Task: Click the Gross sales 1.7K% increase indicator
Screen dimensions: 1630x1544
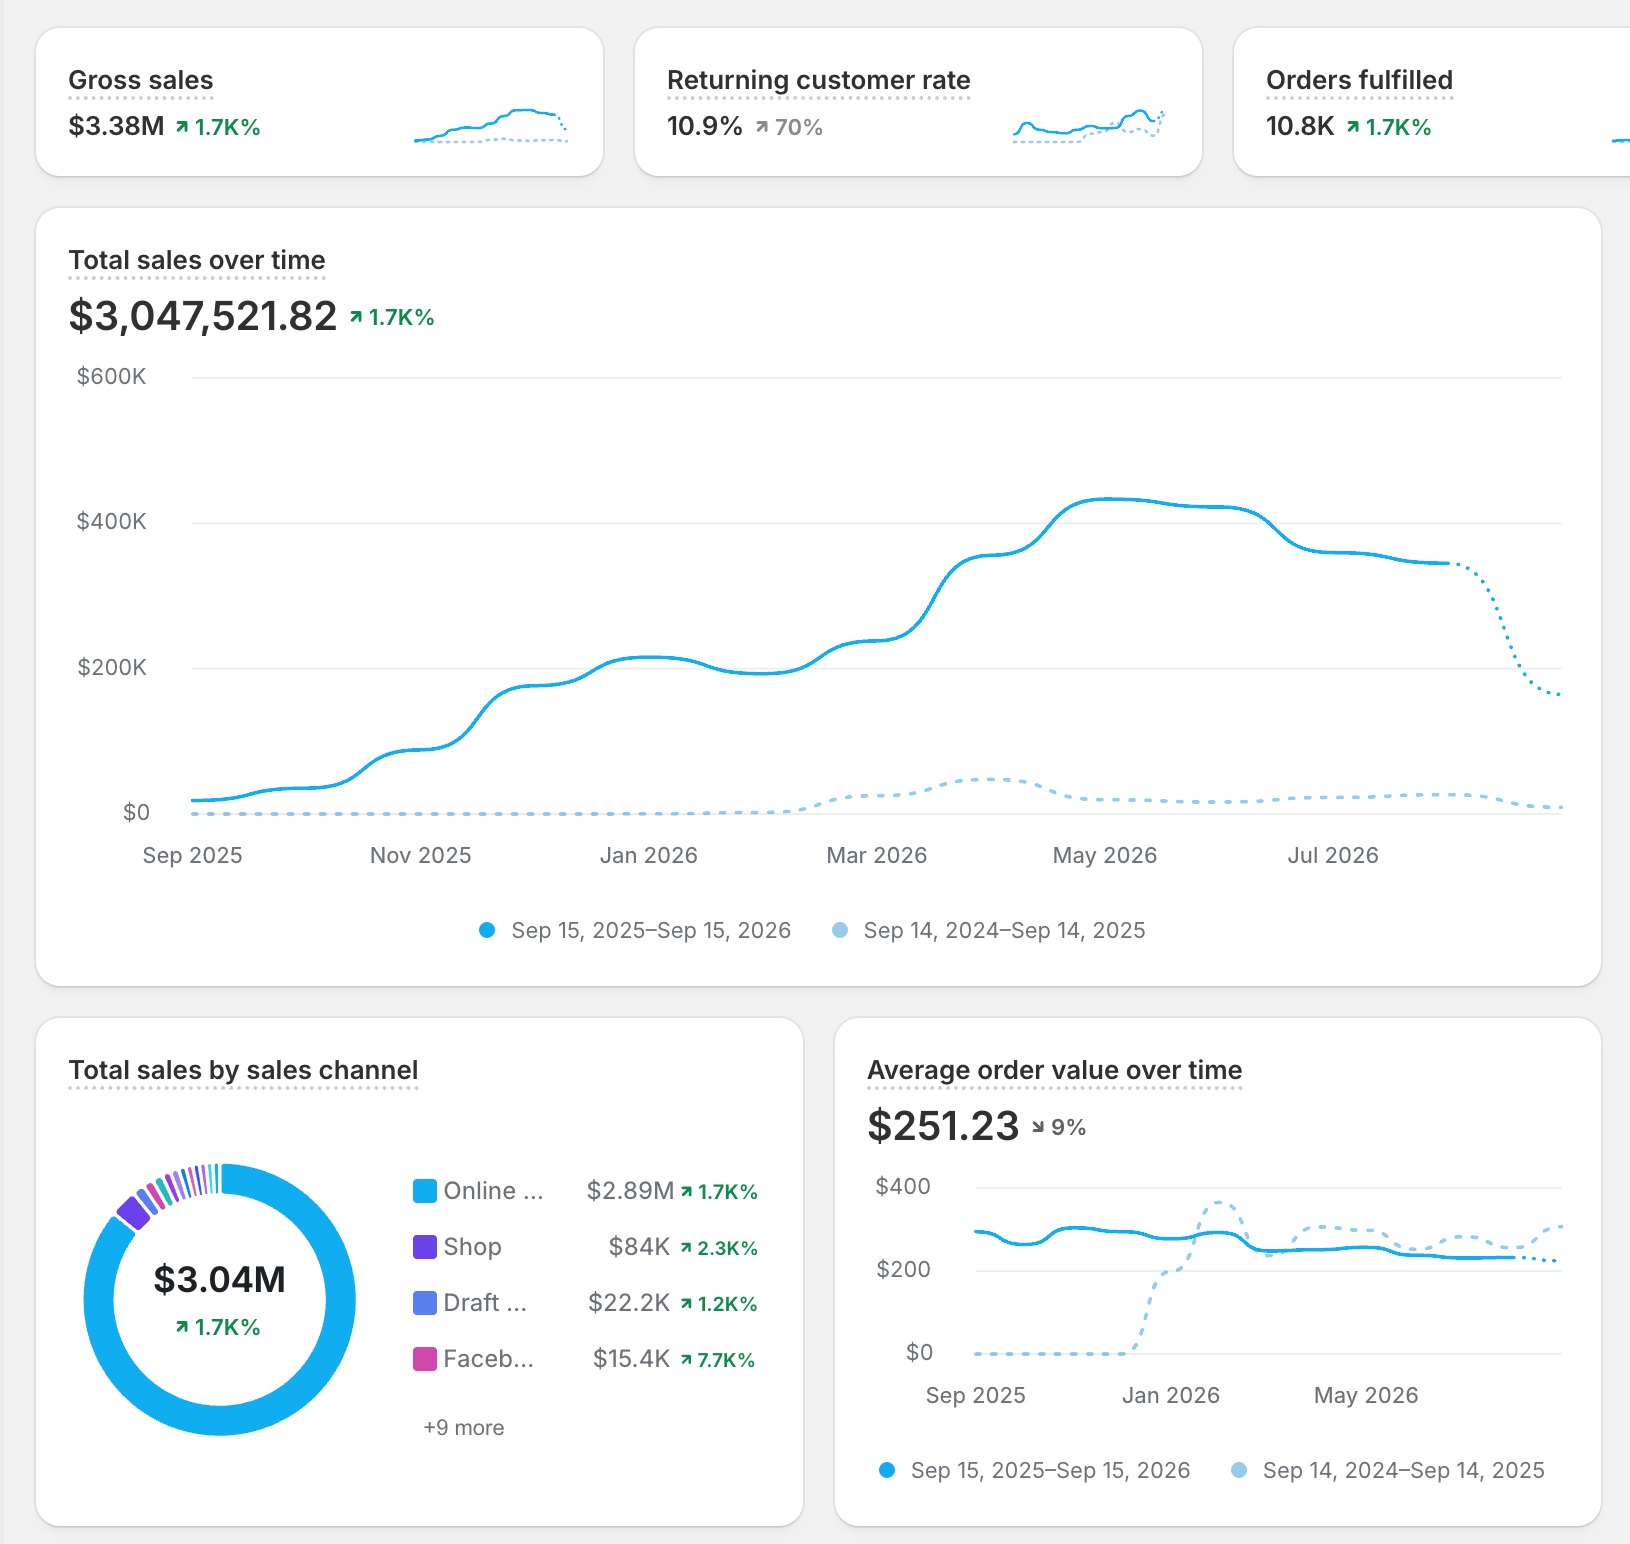Action: 218,128
